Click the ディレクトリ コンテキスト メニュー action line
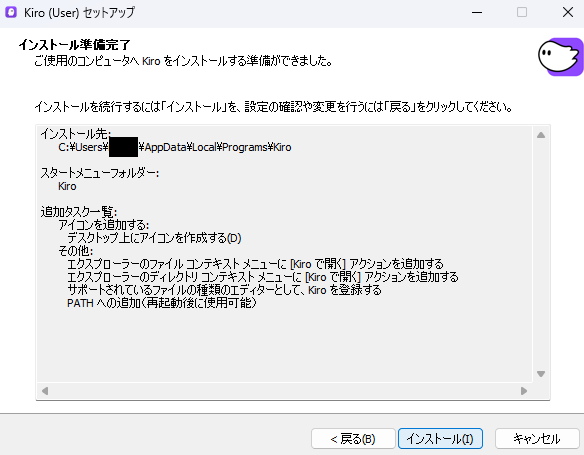Screen dimensions: 584x455 [263, 277]
